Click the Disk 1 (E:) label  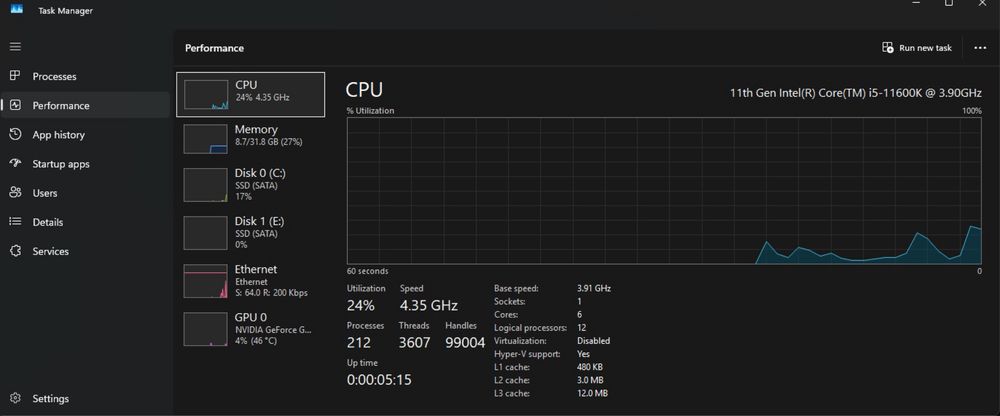(x=260, y=221)
